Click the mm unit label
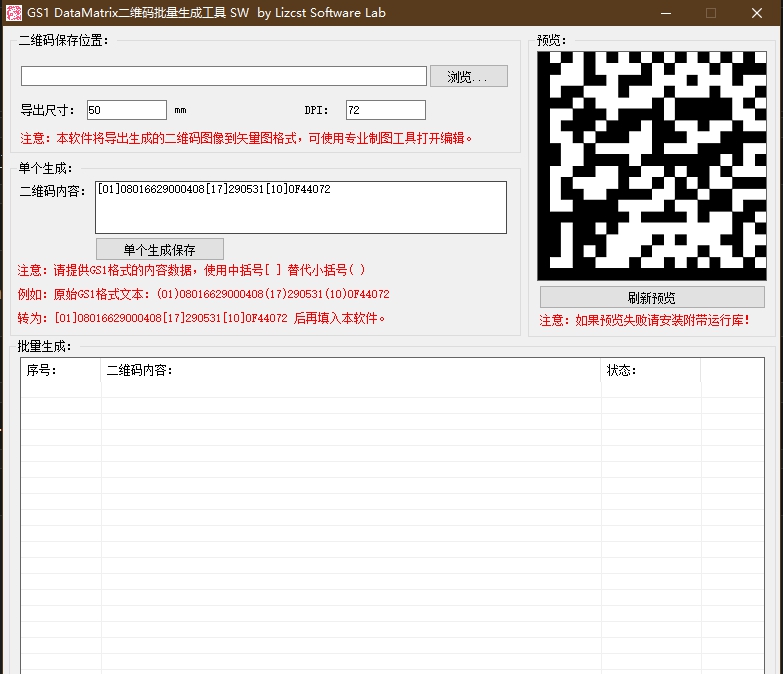The width and height of the screenshot is (783, 674). click(180, 110)
